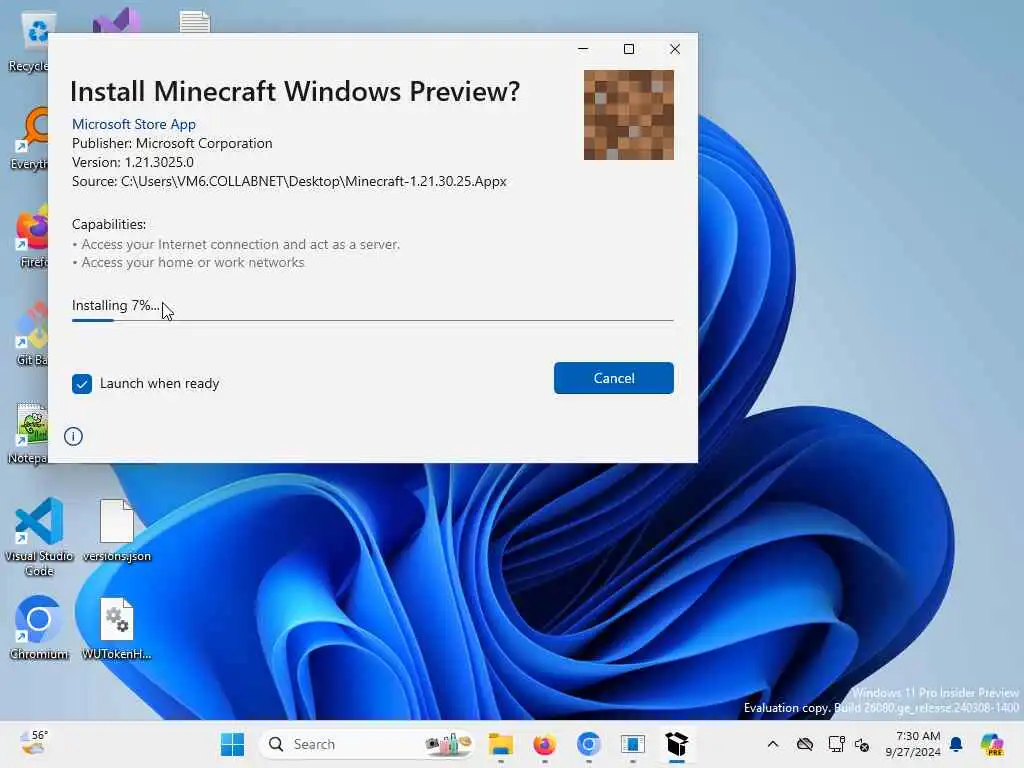Maximize the App Installer window
The height and width of the screenshot is (768, 1024).
click(629, 49)
